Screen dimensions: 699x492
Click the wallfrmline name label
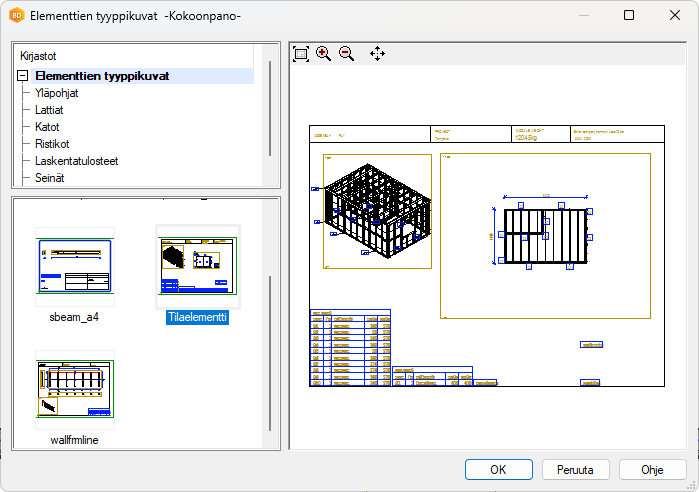pos(74,440)
